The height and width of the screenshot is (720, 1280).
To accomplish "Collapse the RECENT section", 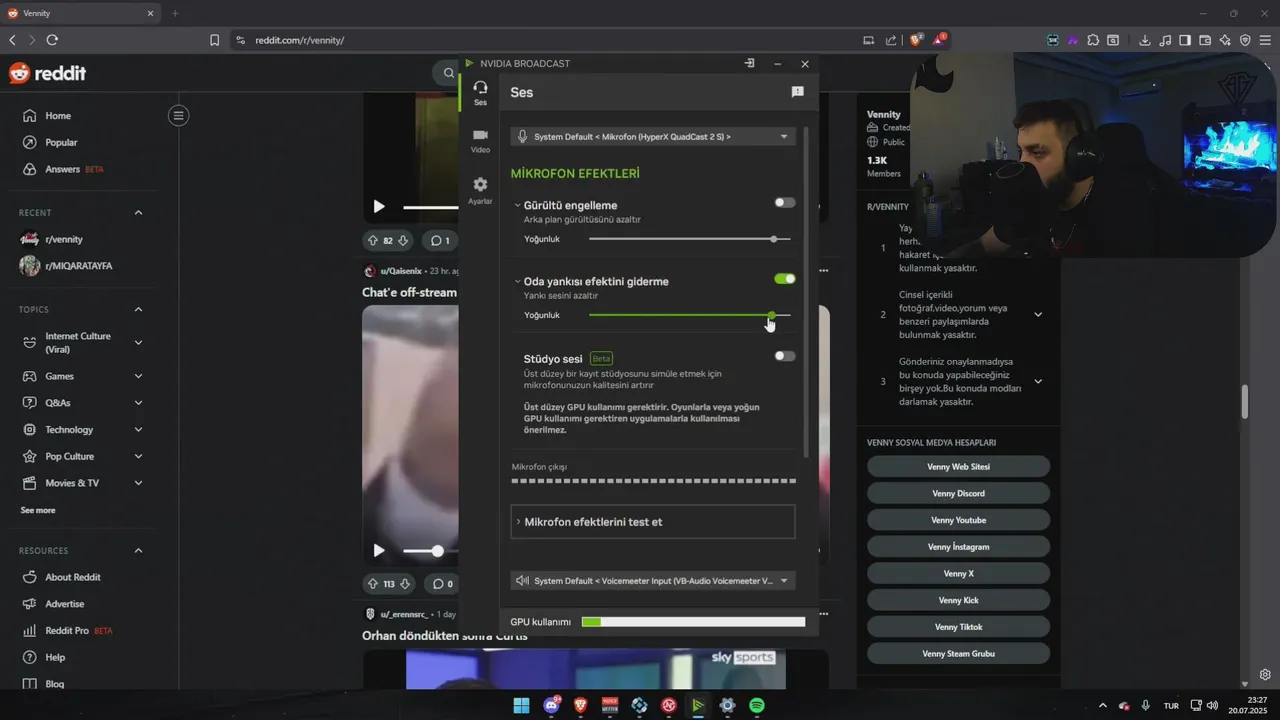I will [138, 213].
